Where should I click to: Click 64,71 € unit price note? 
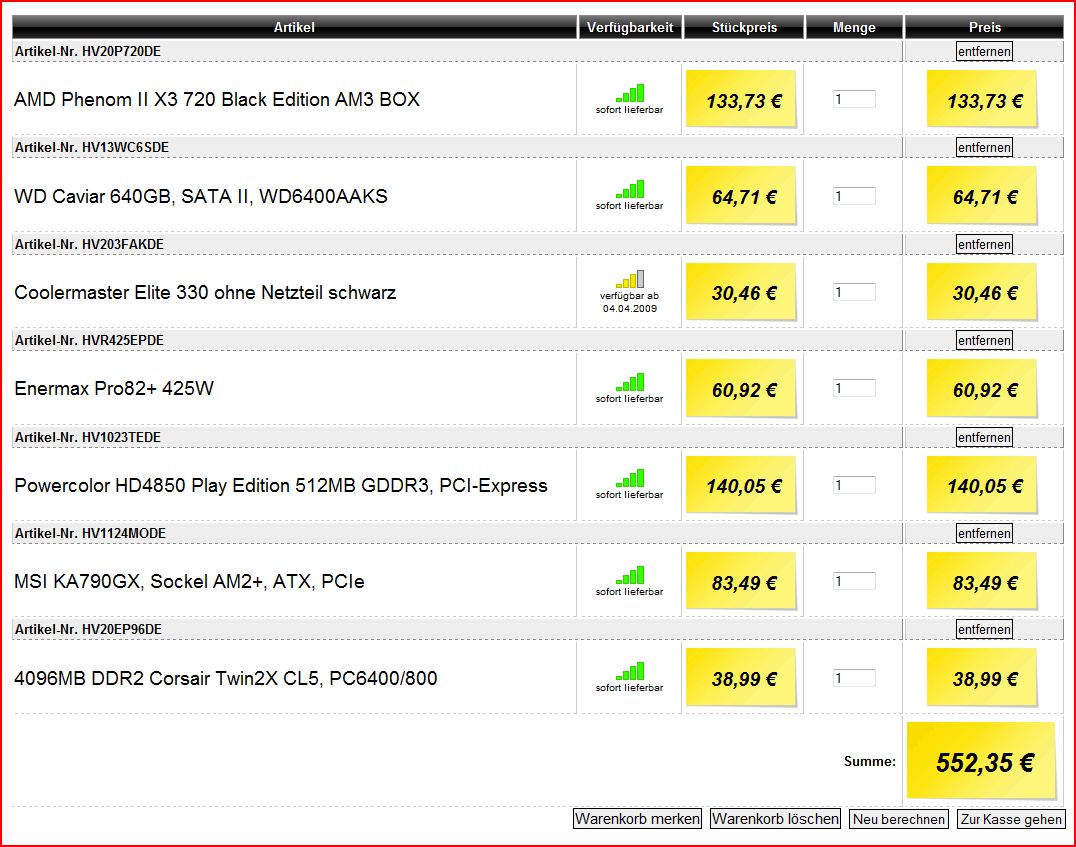(741, 196)
